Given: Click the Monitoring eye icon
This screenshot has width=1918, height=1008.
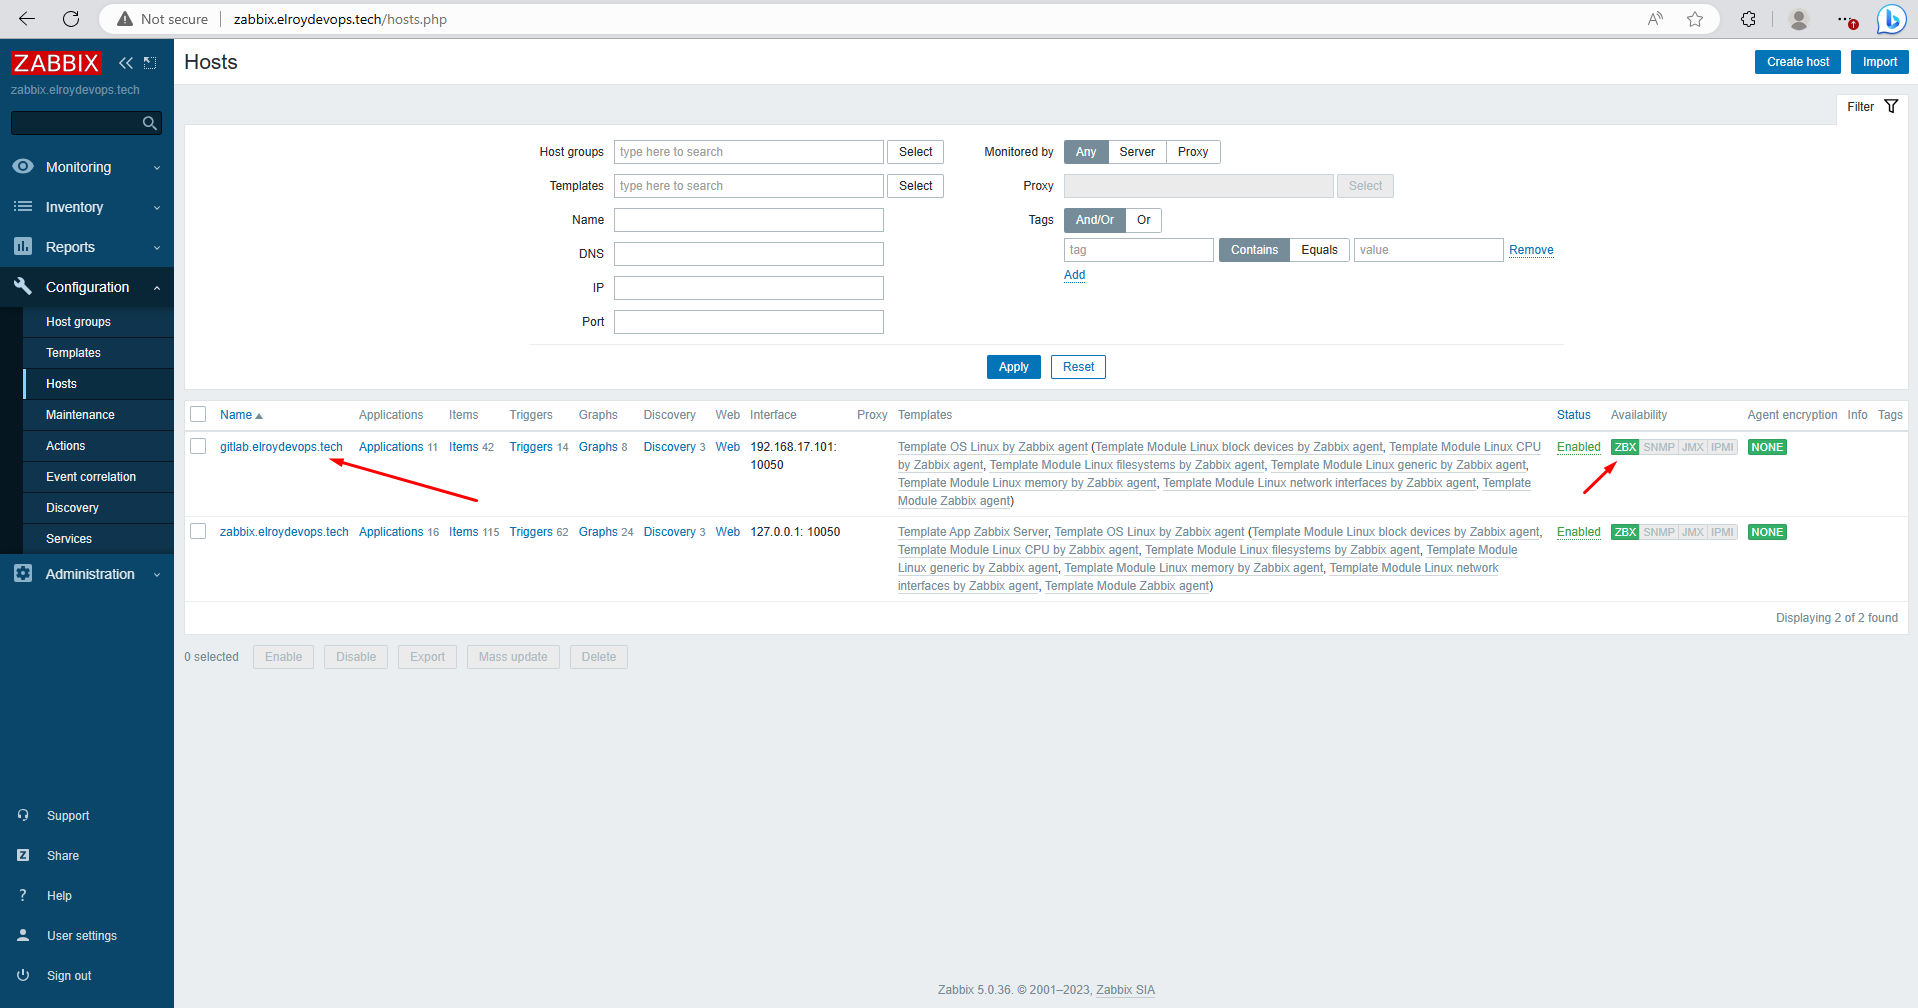Looking at the screenshot, I should point(23,166).
